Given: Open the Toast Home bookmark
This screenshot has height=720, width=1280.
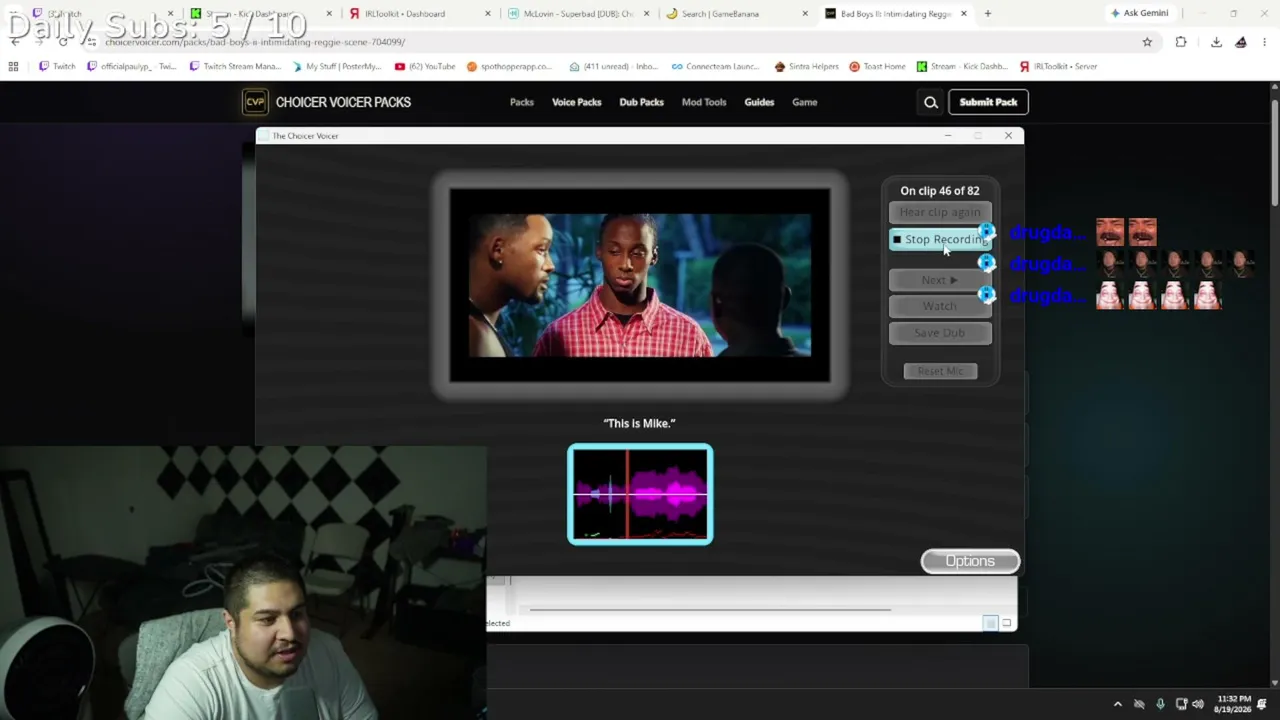Looking at the screenshot, I should tap(877, 66).
